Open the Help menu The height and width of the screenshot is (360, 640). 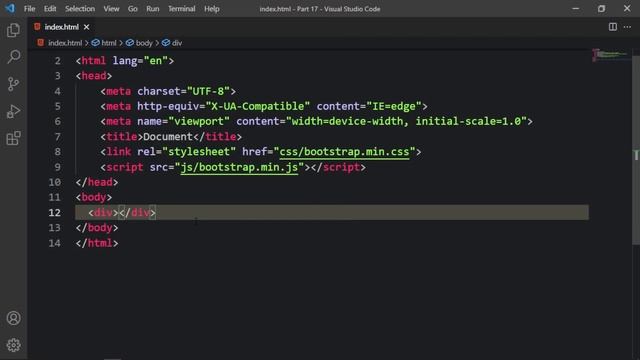[x=212, y=9]
